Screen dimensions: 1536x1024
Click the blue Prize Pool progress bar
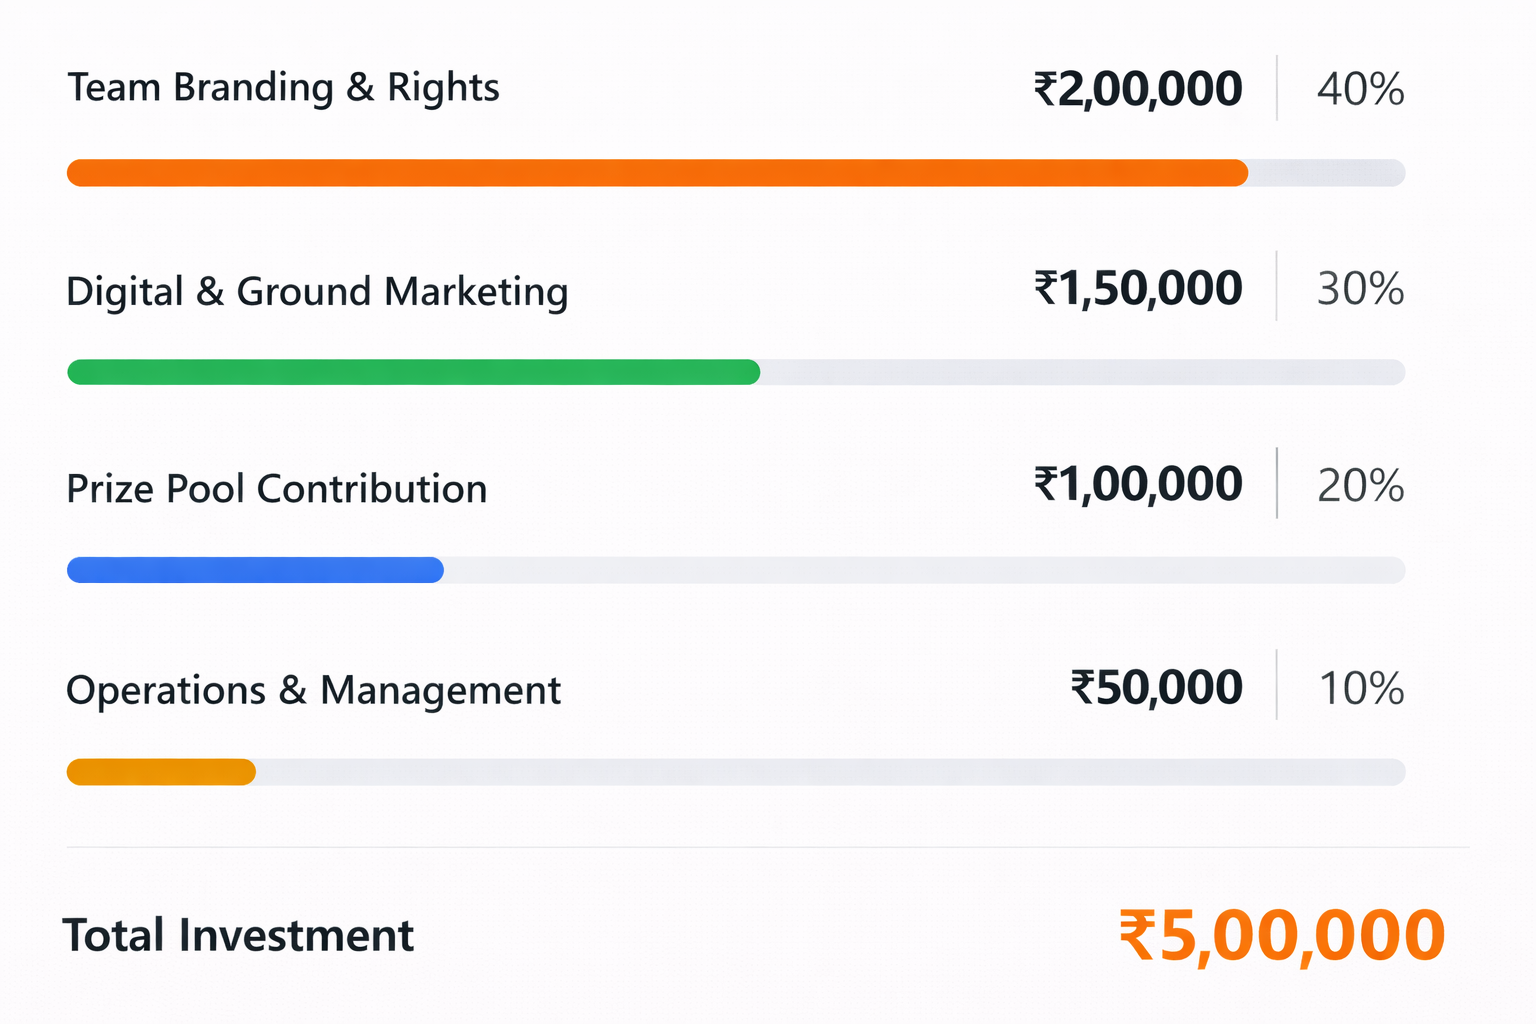[x=255, y=570]
